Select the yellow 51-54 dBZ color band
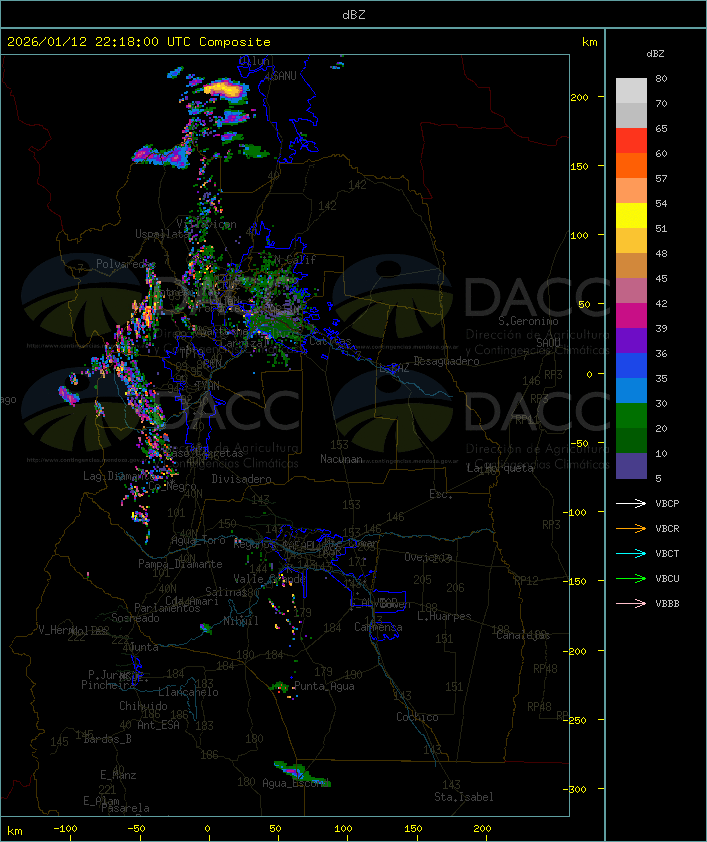The height and width of the screenshot is (842, 707). [x=631, y=216]
